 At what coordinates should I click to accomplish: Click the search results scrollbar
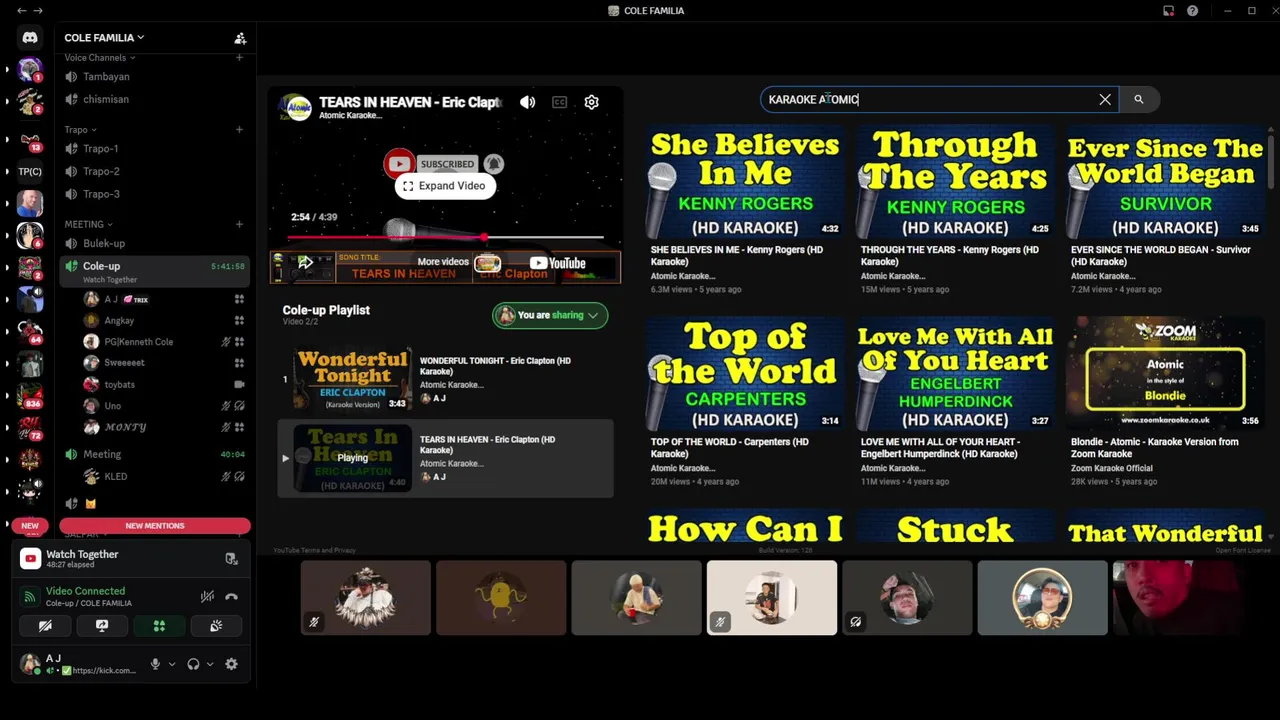coord(1272,161)
